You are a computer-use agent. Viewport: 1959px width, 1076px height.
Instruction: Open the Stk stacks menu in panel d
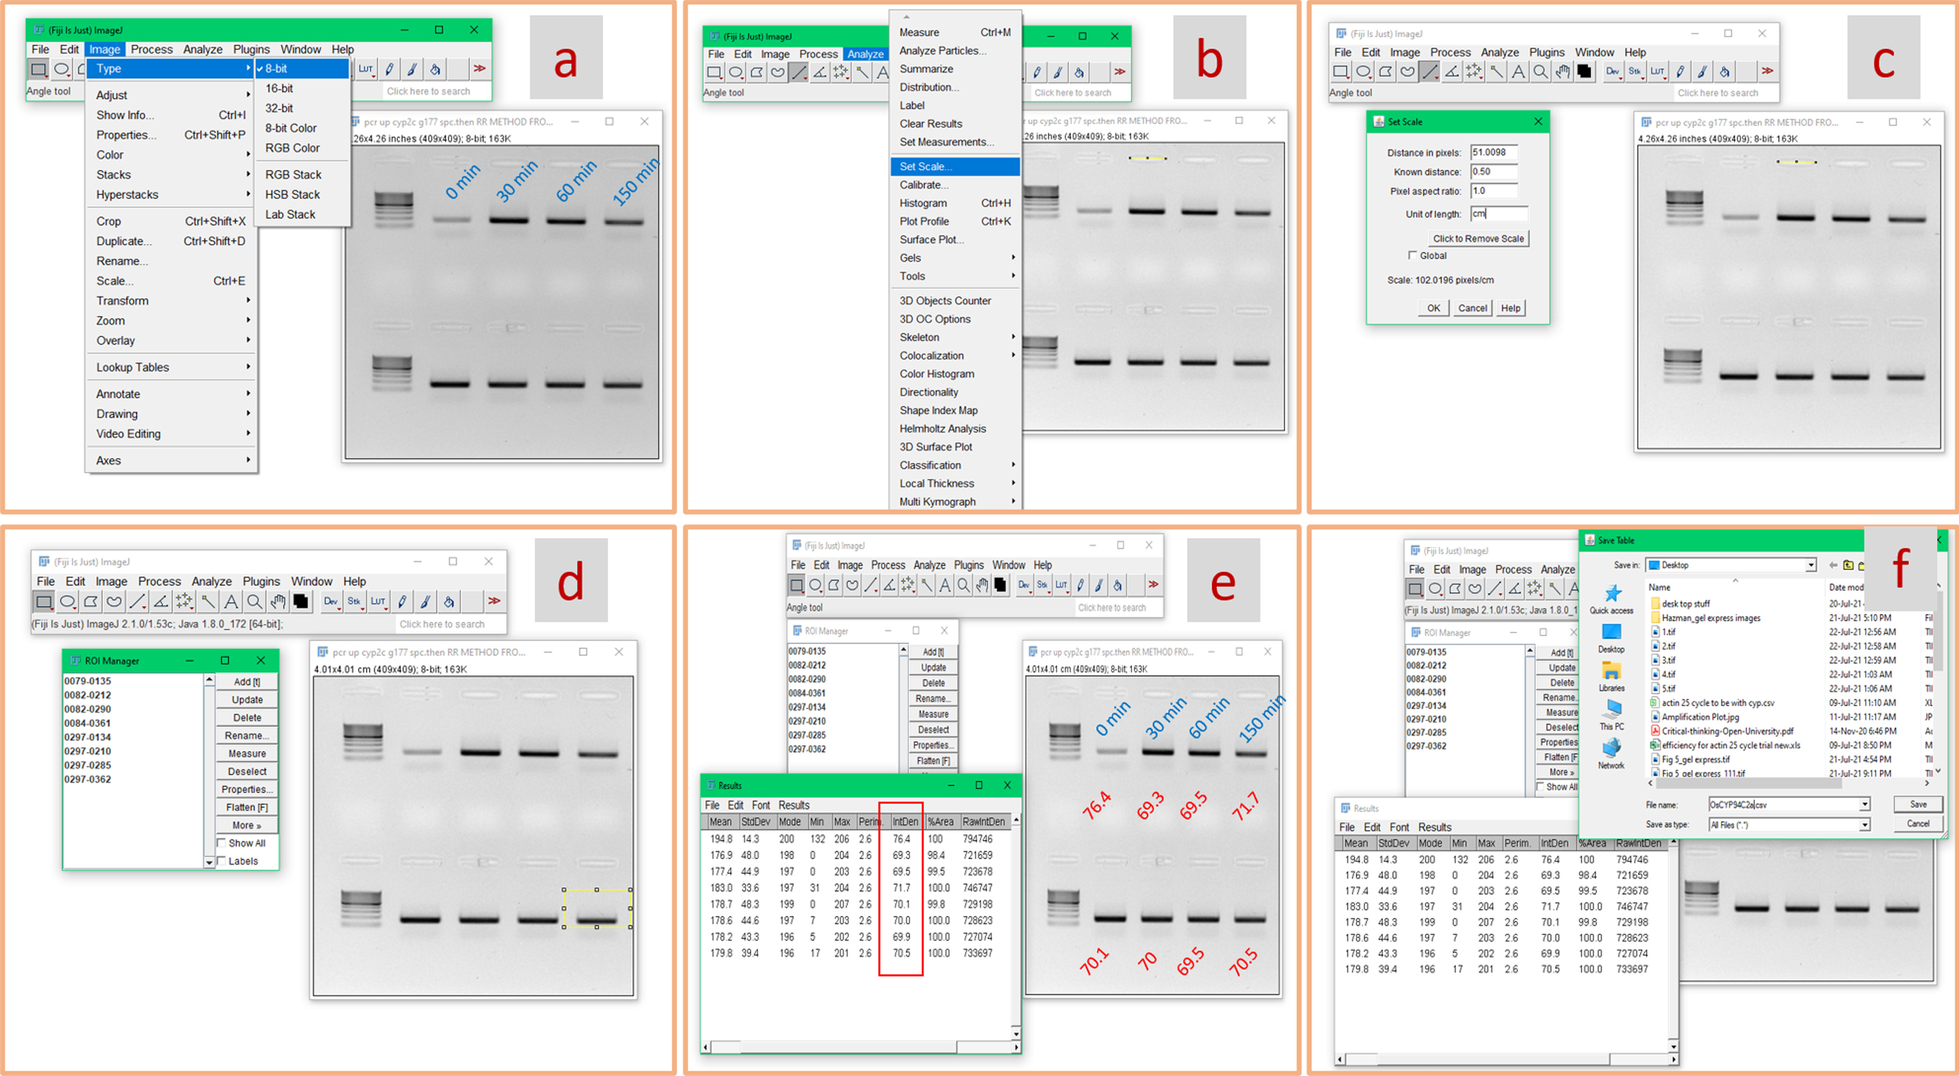354,602
